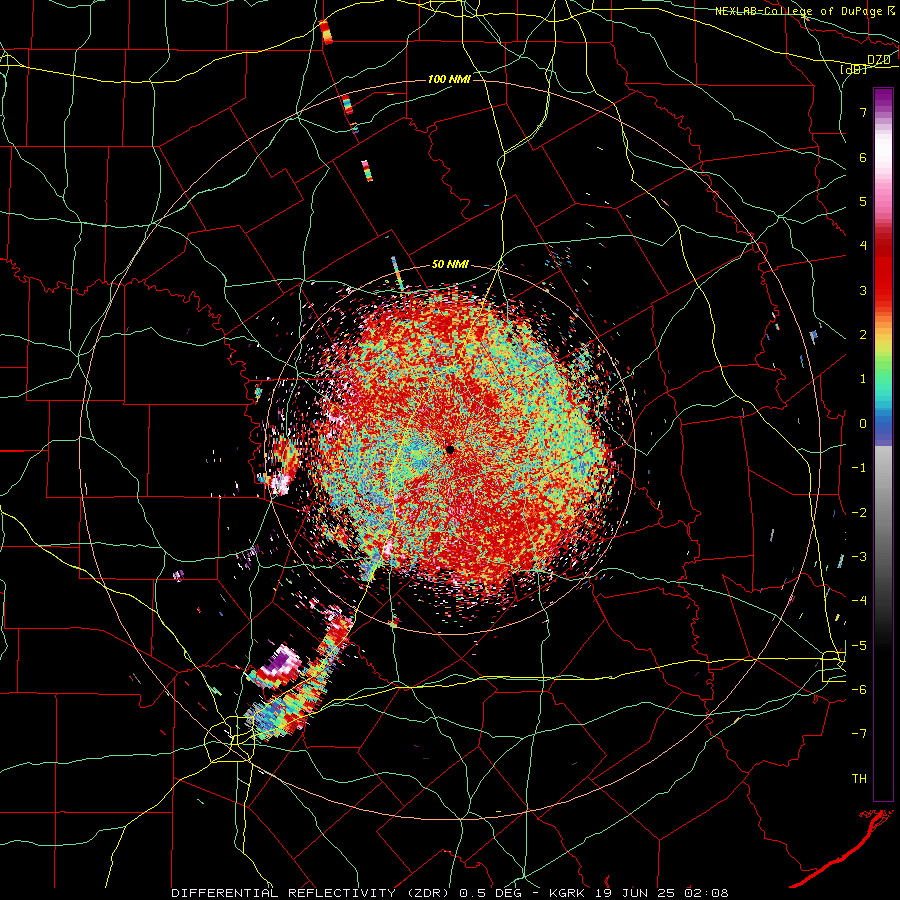The image size is (900, 900).
Task: Click the [dB] units label
Action: pos(853,69)
